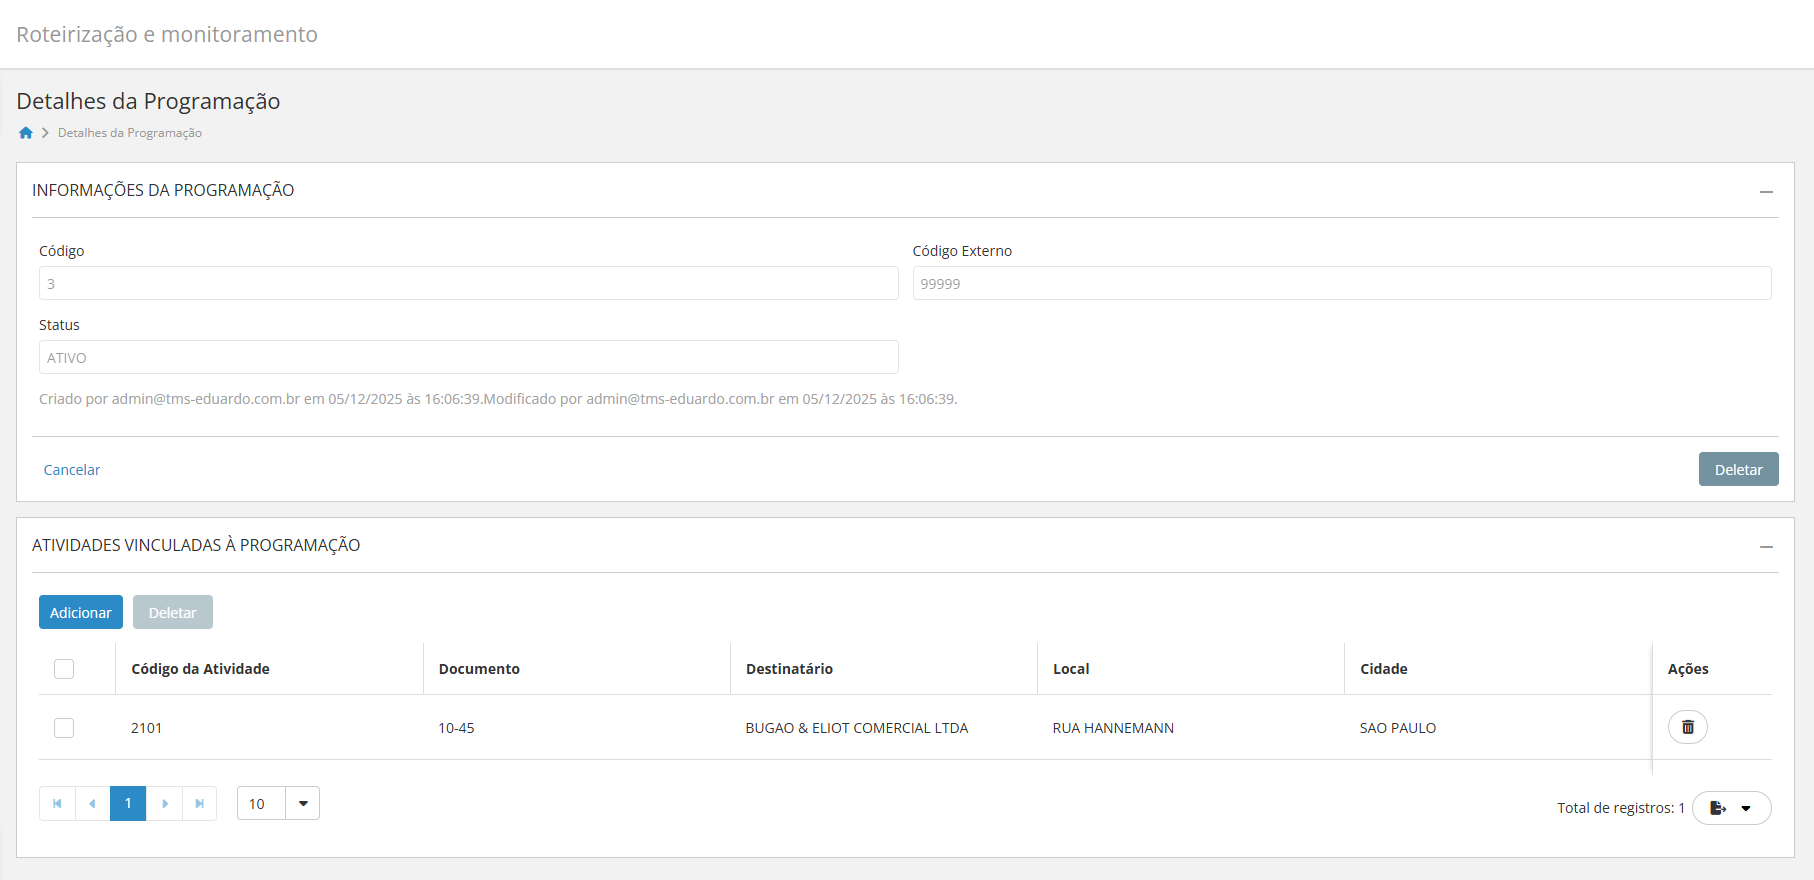The height and width of the screenshot is (880, 1814).
Task: Click the home breadcrumb icon
Action: pyautogui.click(x=26, y=133)
